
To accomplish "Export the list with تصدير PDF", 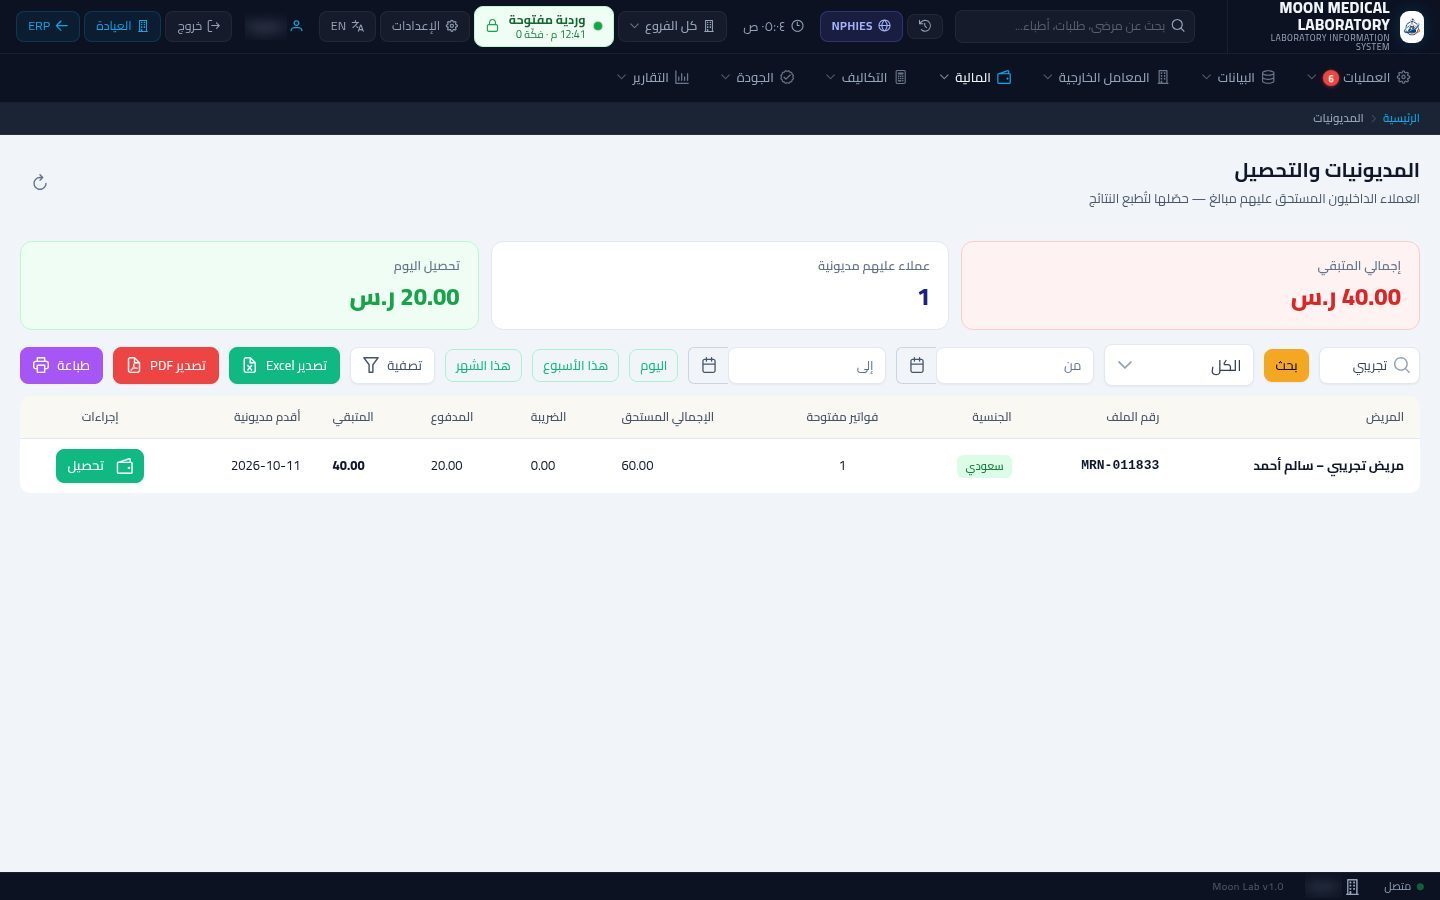I will point(166,366).
